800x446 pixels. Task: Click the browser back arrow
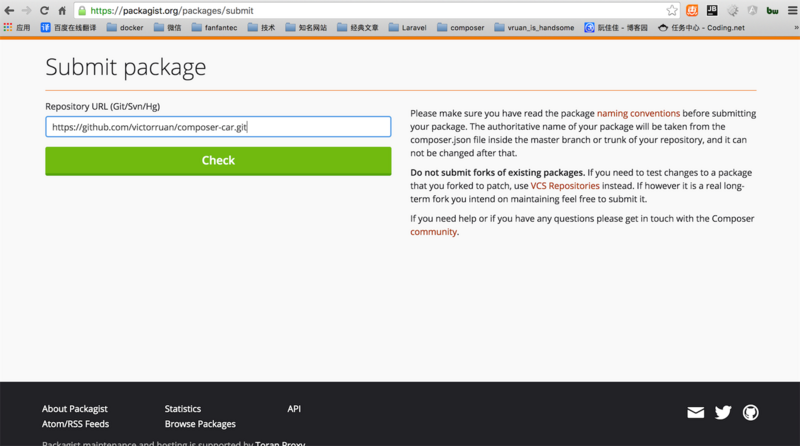pos(9,10)
